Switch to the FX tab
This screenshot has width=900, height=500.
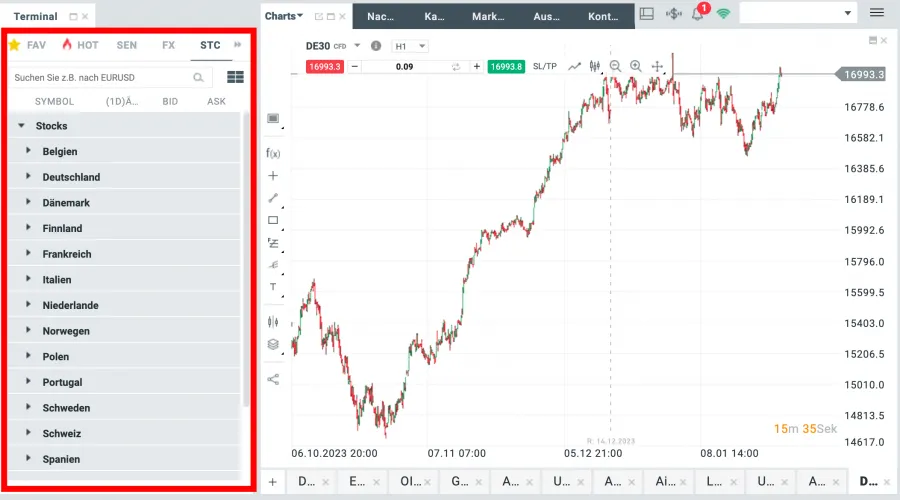click(x=168, y=45)
